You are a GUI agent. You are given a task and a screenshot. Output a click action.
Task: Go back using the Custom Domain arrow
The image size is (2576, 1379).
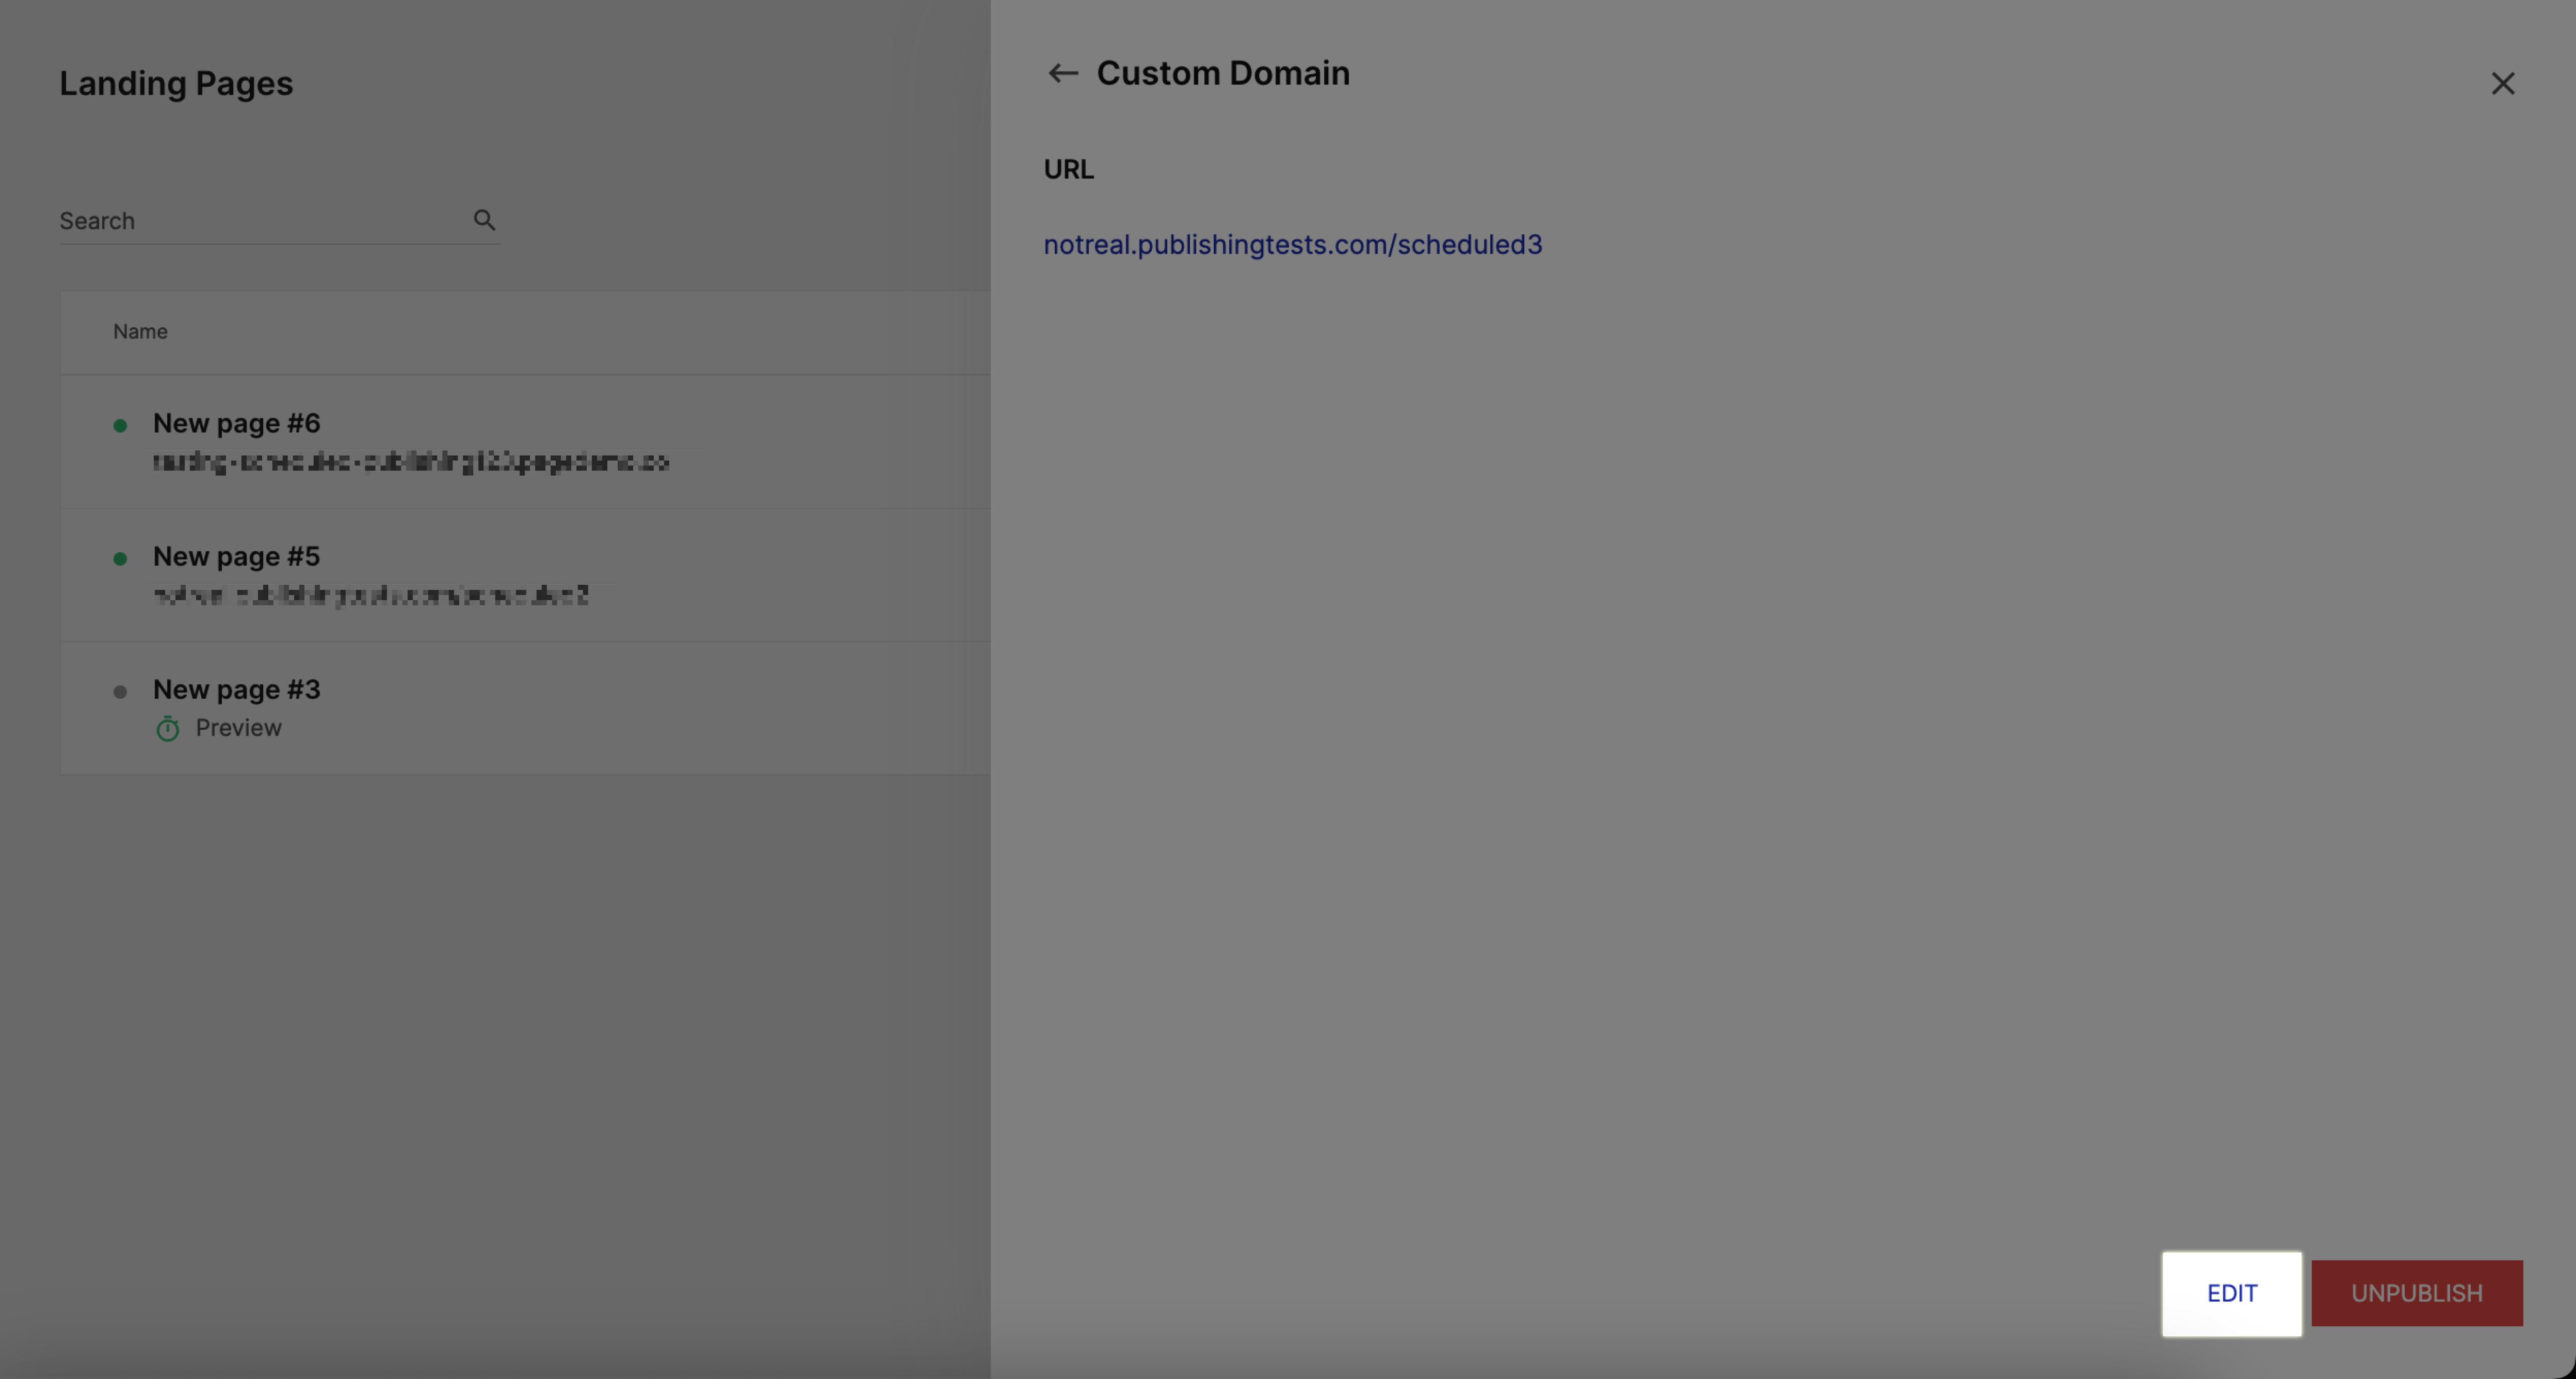point(1062,73)
